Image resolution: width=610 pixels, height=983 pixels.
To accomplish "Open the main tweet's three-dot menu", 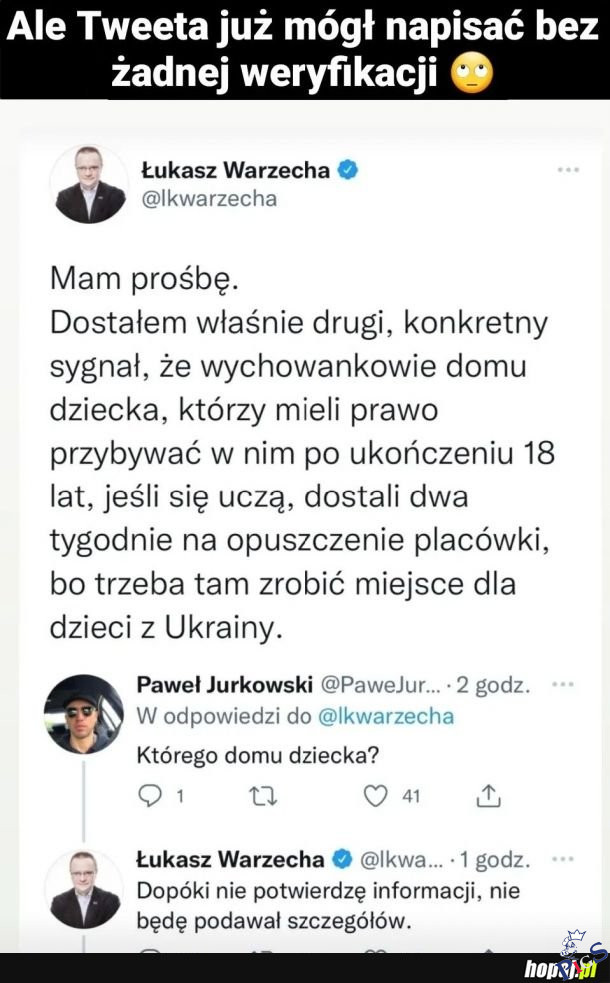I will [x=568, y=171].
